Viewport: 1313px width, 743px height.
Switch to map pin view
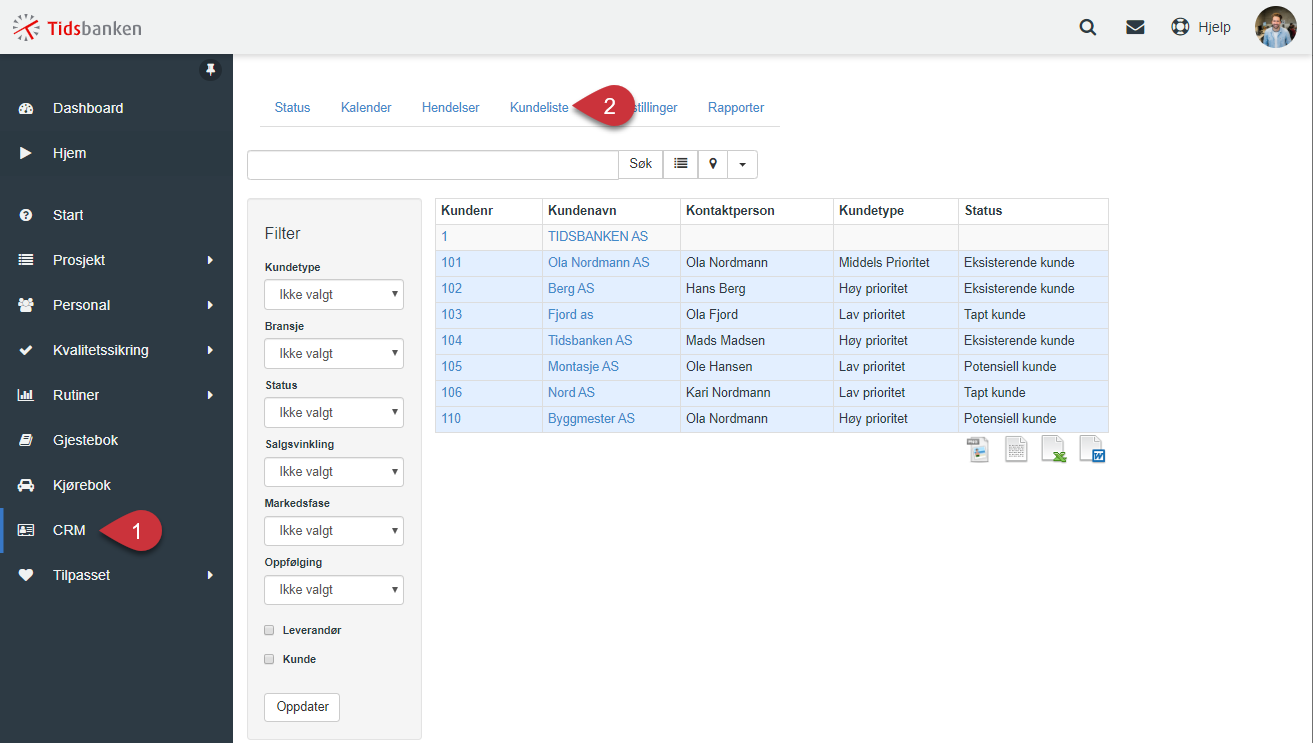click(x=713, y=164)
